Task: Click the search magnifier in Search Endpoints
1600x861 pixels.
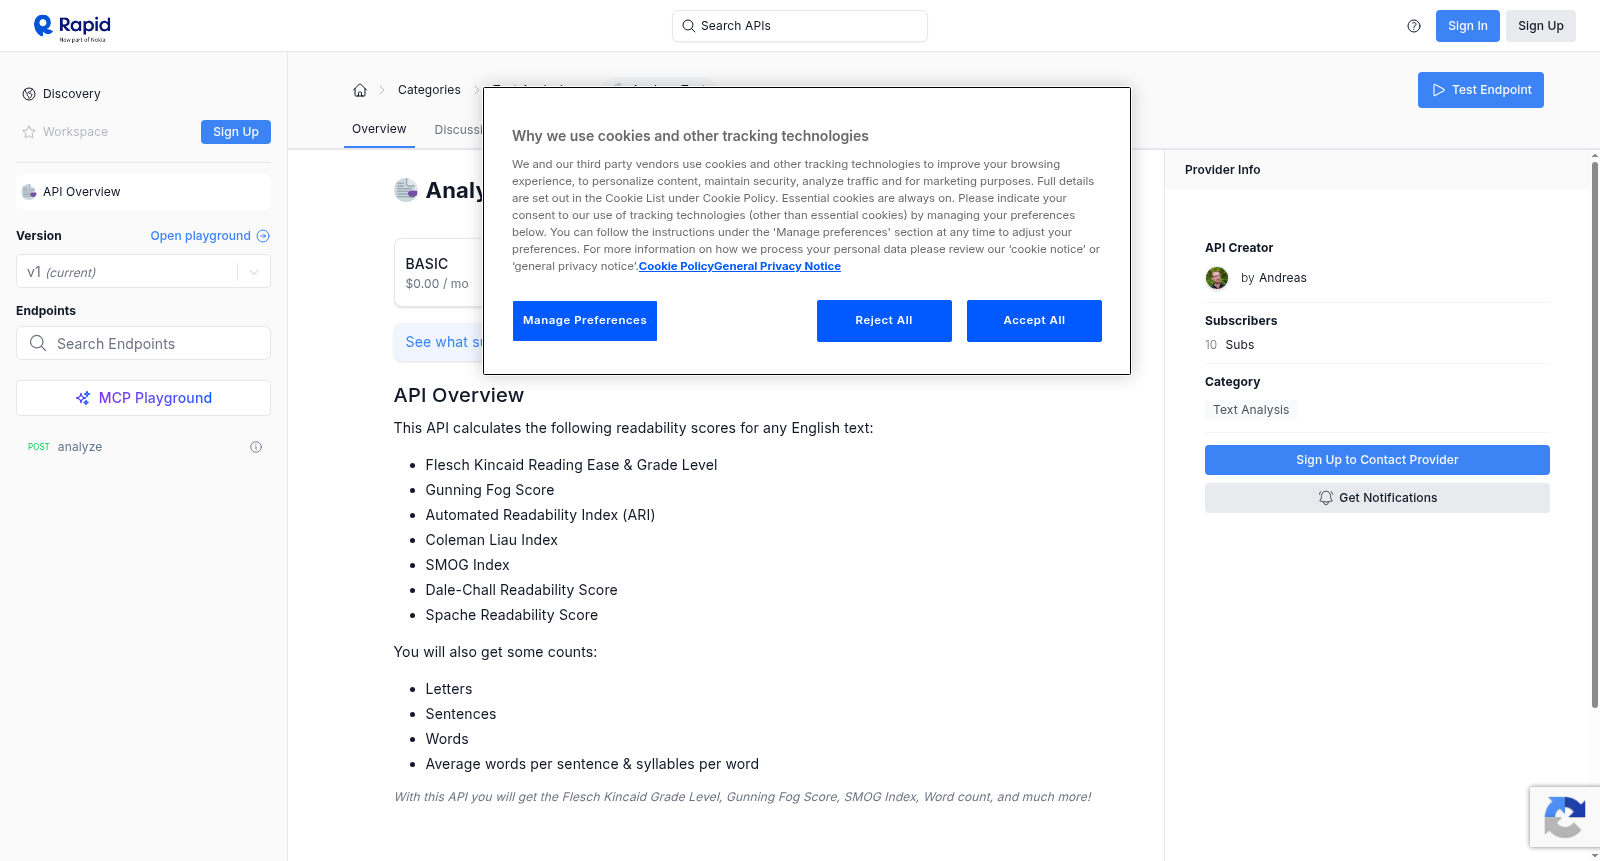Action: 38,343
